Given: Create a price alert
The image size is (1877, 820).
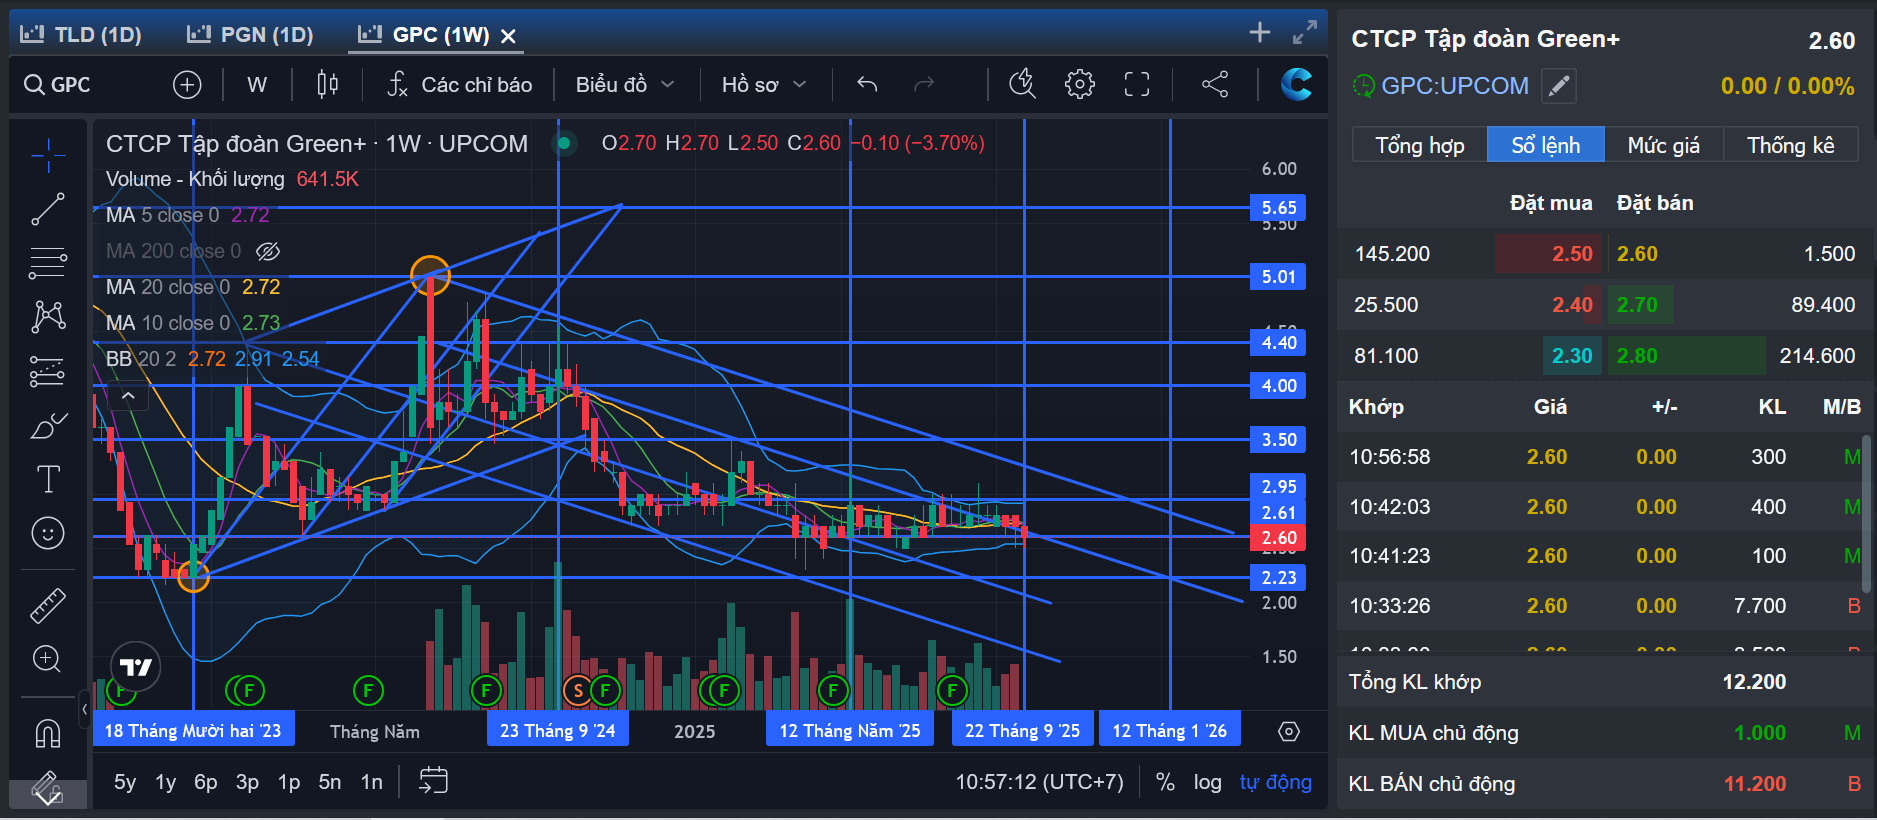Looking at the screenshot, I should click(1022, 85).
